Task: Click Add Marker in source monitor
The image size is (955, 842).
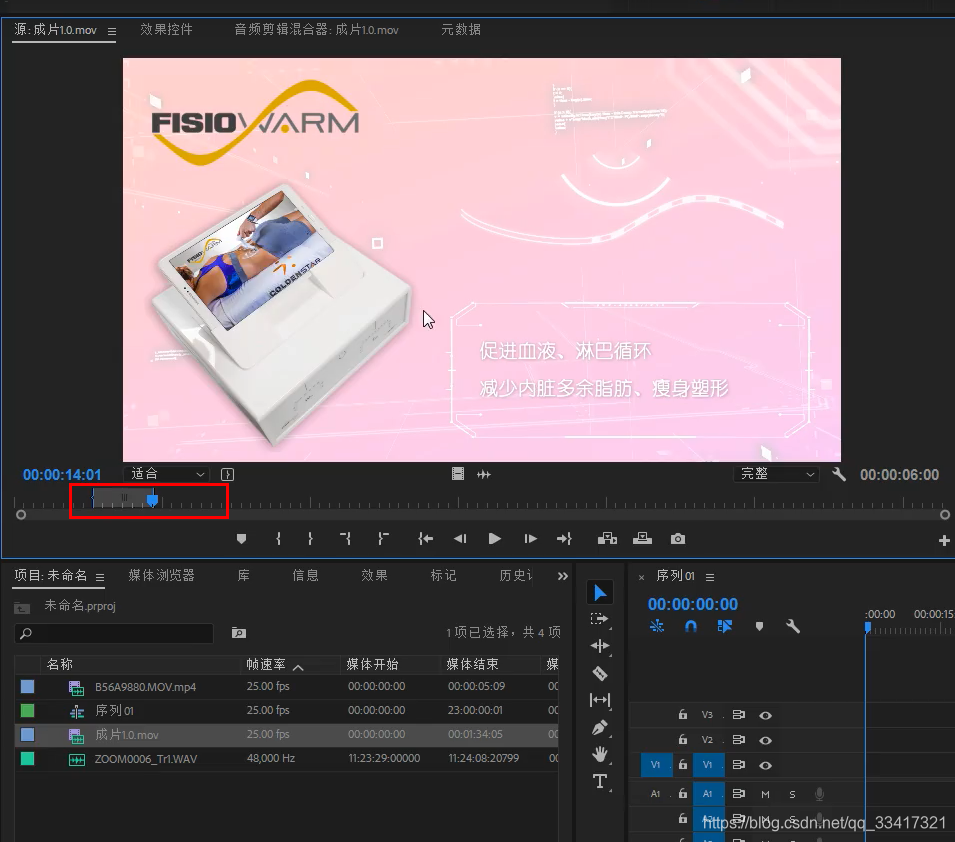Action: pyautogui.click(x=241, y=539)
